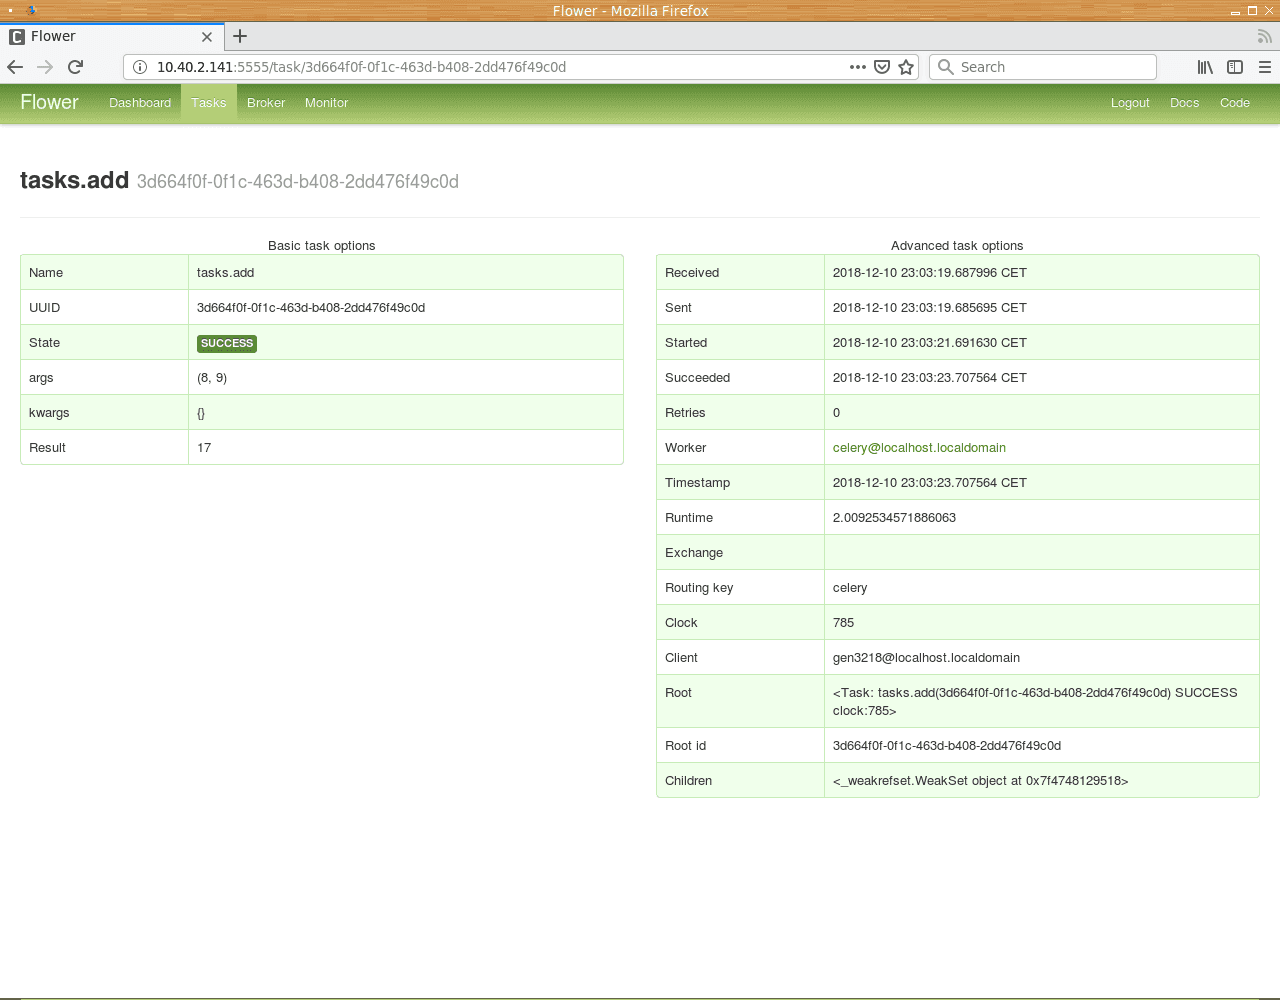Click the tasks.add page heading
This screenshot has width=1280, height=1000.
point(74,180)
